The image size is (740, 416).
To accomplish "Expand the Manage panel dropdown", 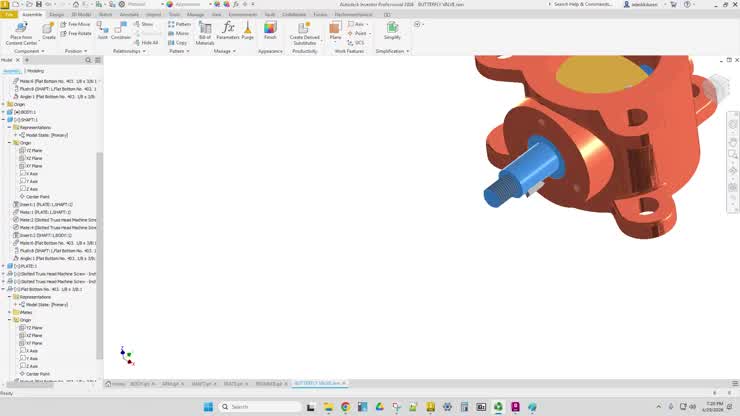I will [224, 51].
